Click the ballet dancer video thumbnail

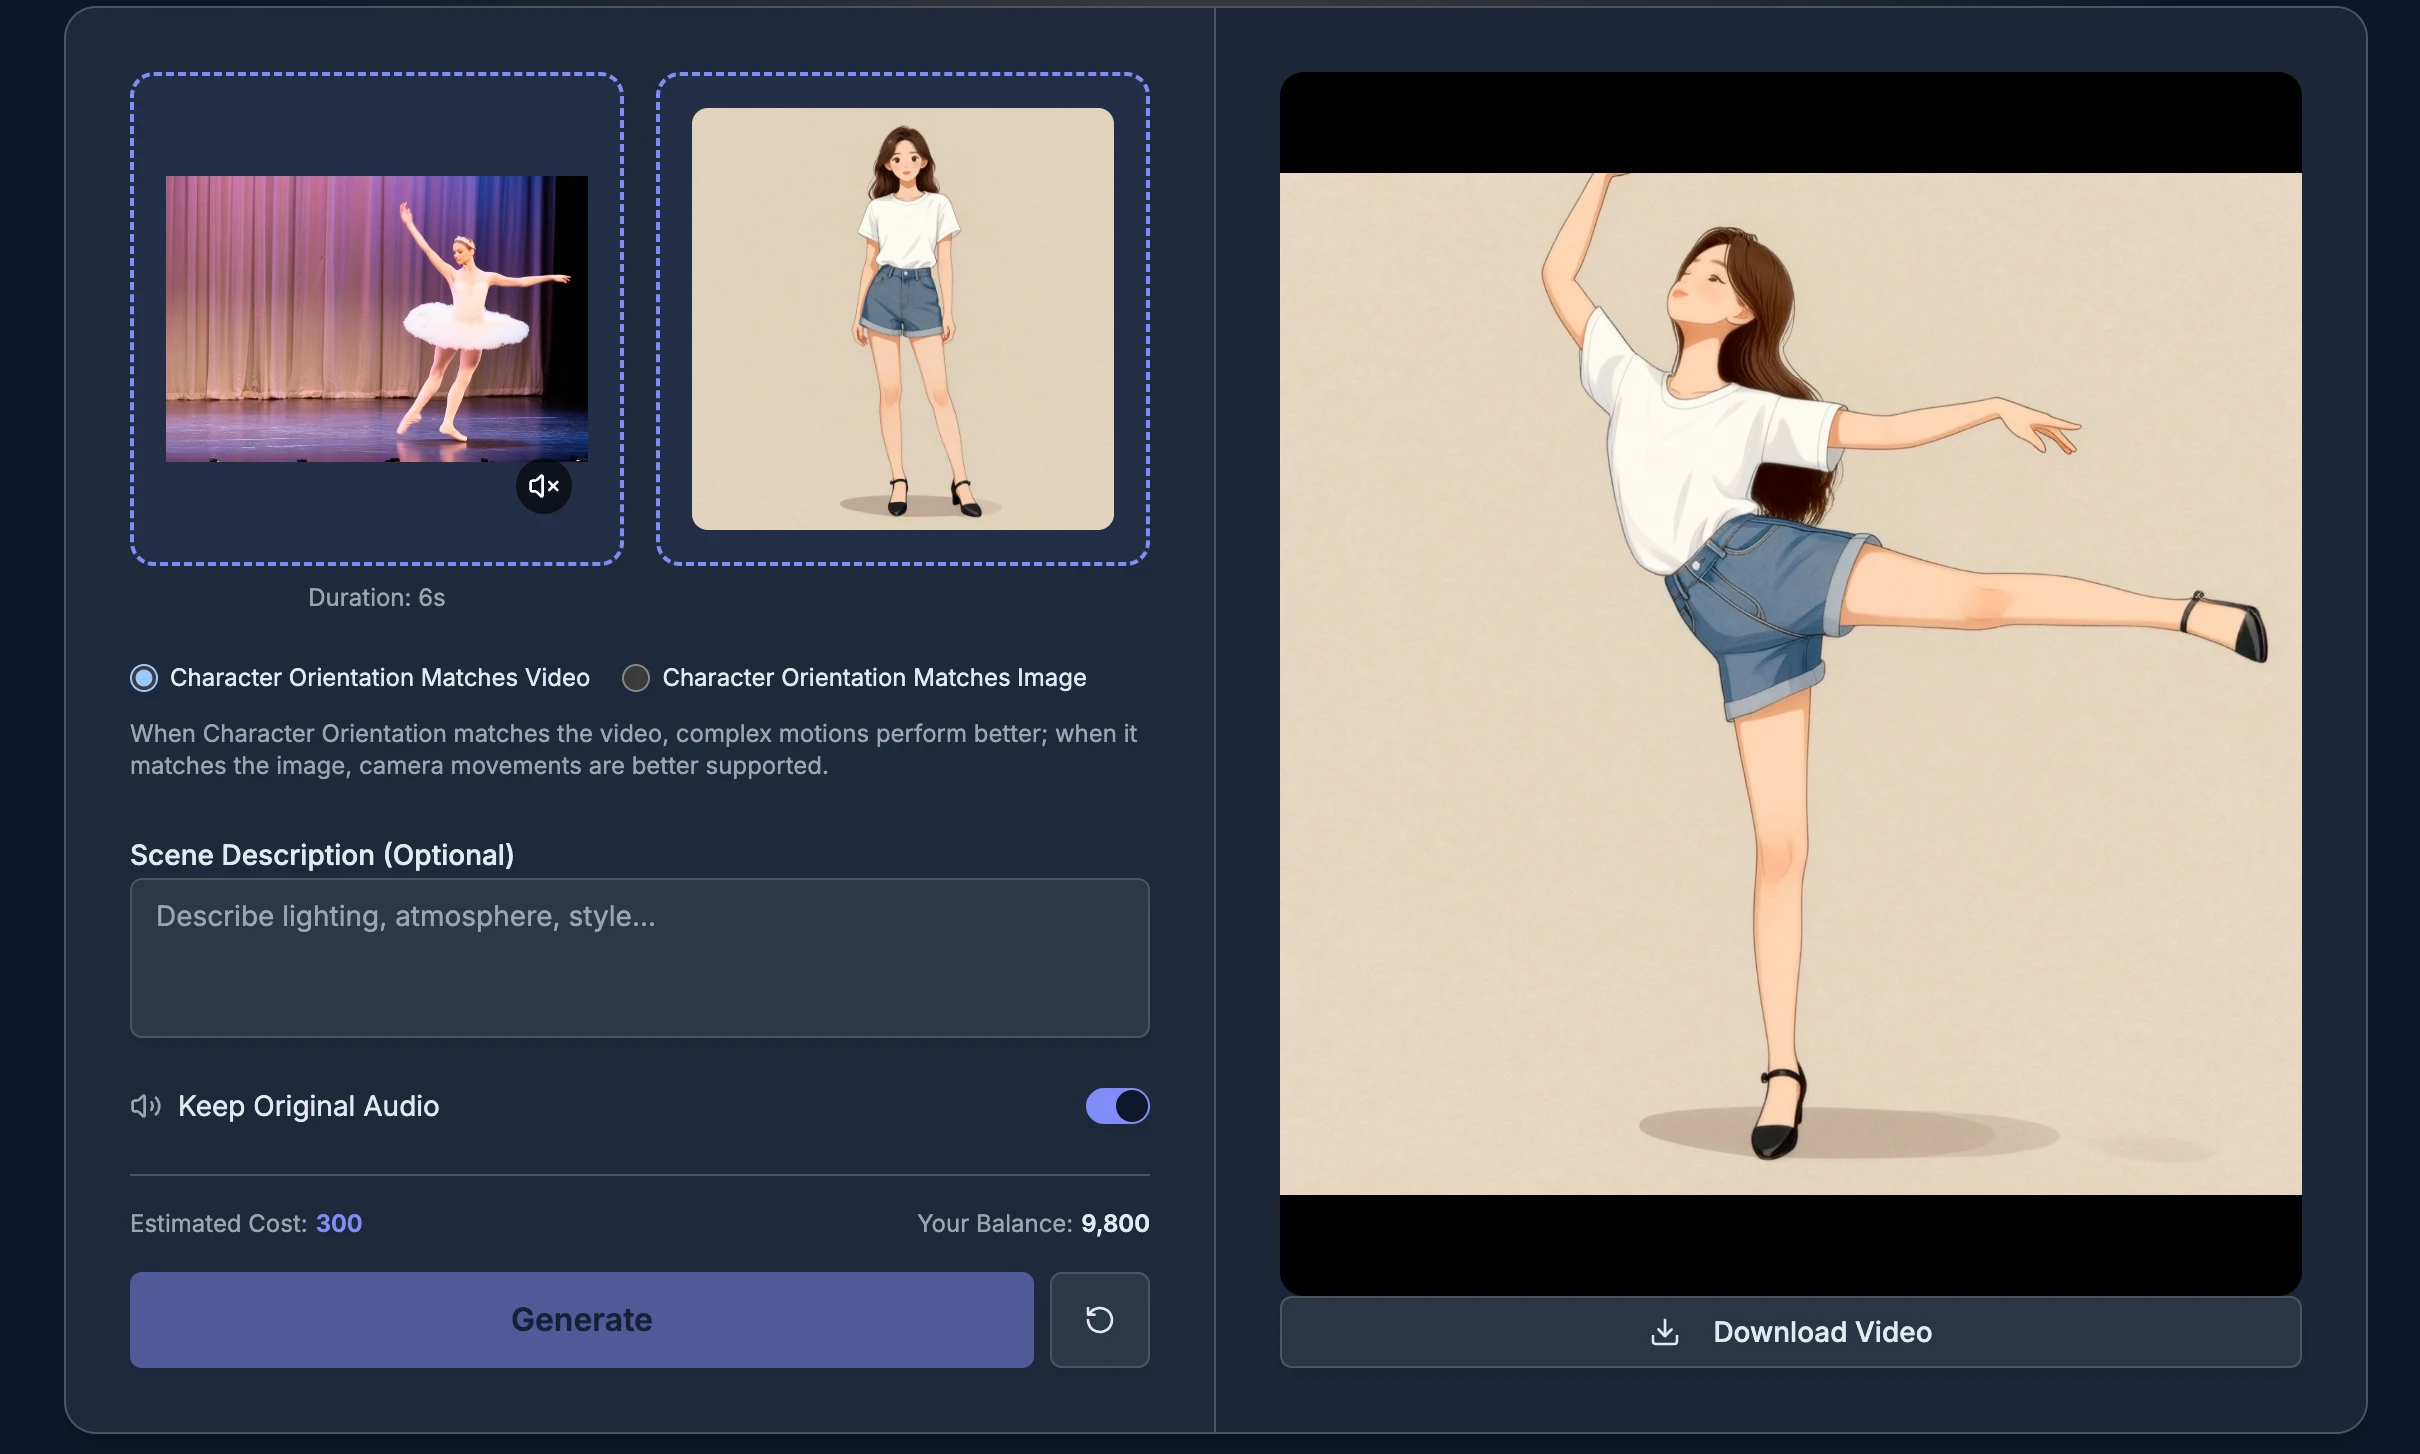click(x=376, y=318)
